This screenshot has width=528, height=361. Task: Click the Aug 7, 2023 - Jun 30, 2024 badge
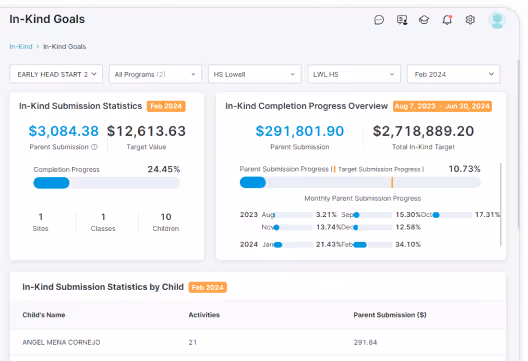pos(442,106)
